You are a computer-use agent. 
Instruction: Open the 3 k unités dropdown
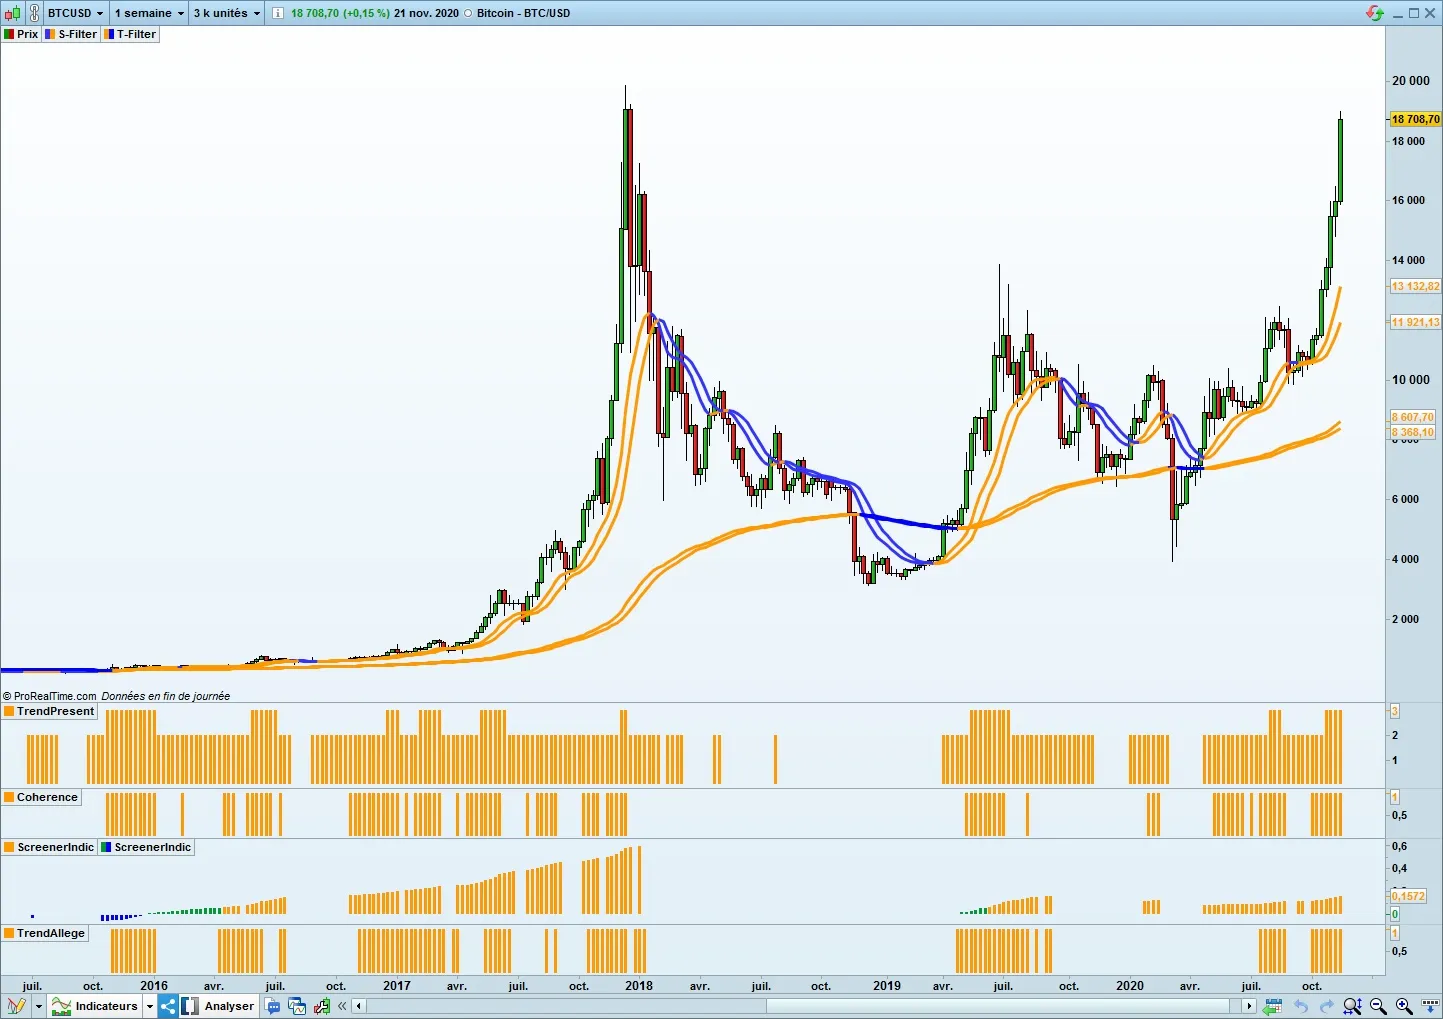click(227, 13)
